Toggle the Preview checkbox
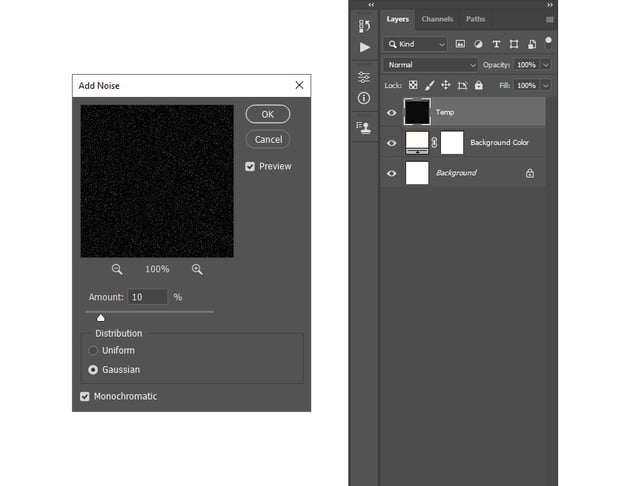 point(250,166)
